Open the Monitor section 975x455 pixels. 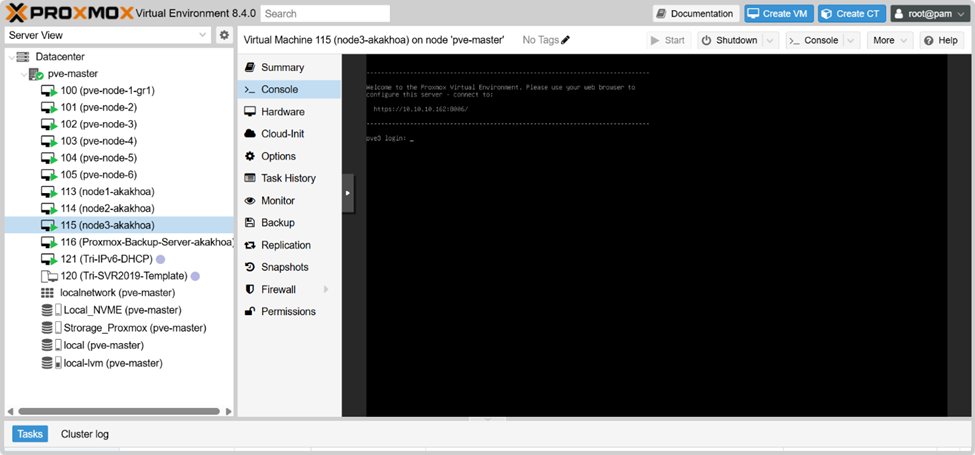pos(277,201)
